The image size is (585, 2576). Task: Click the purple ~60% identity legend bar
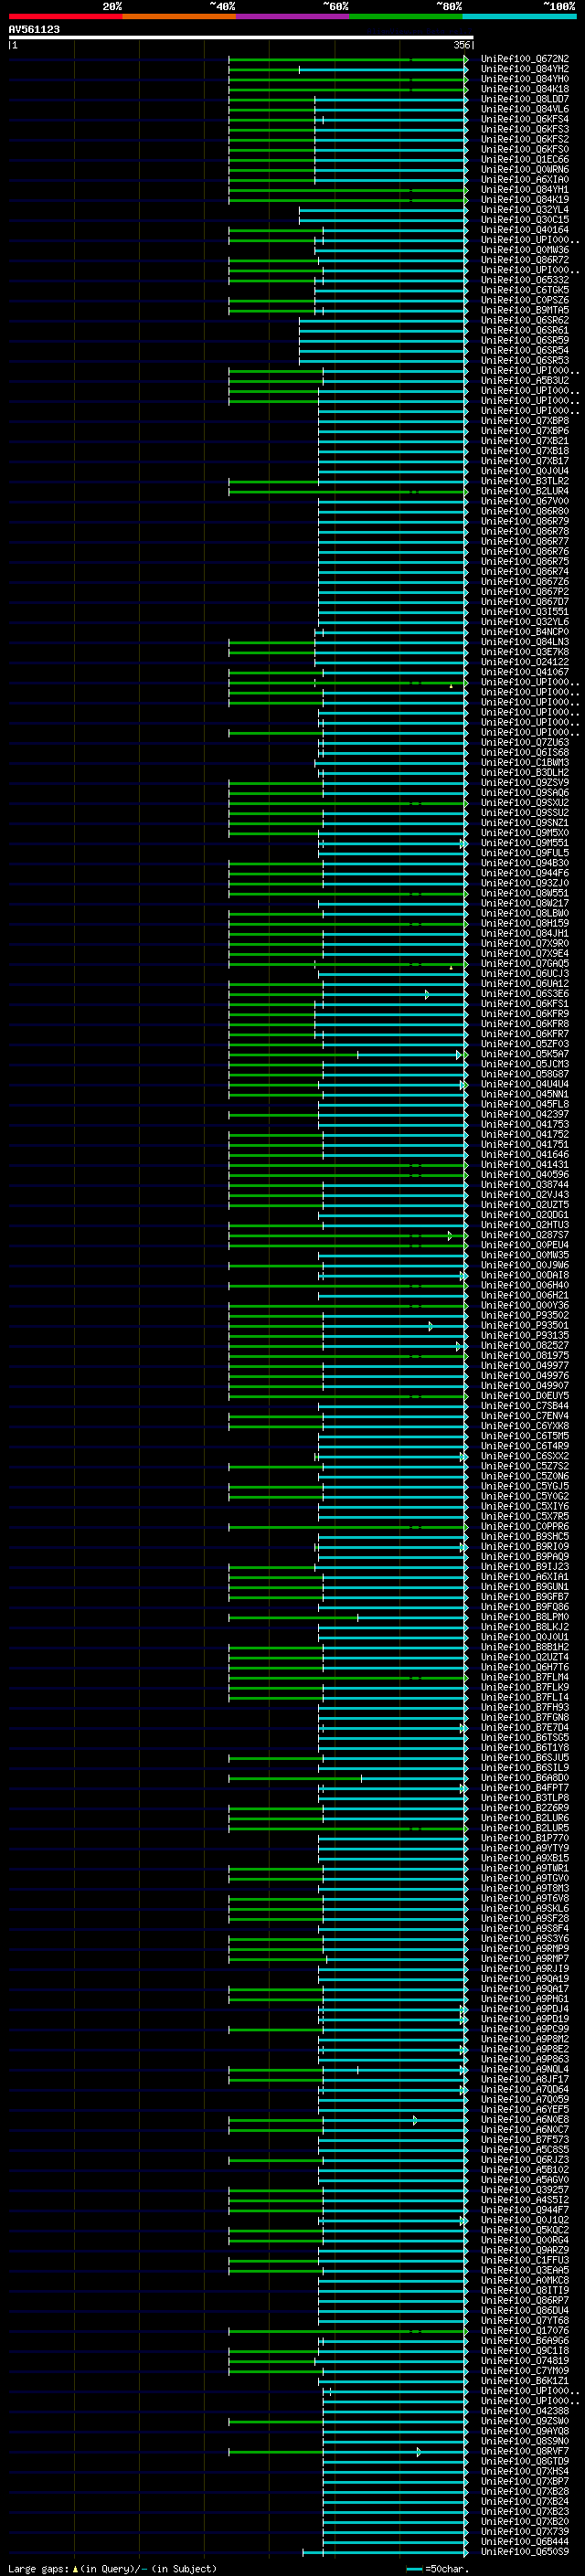(x=292, y=16)
